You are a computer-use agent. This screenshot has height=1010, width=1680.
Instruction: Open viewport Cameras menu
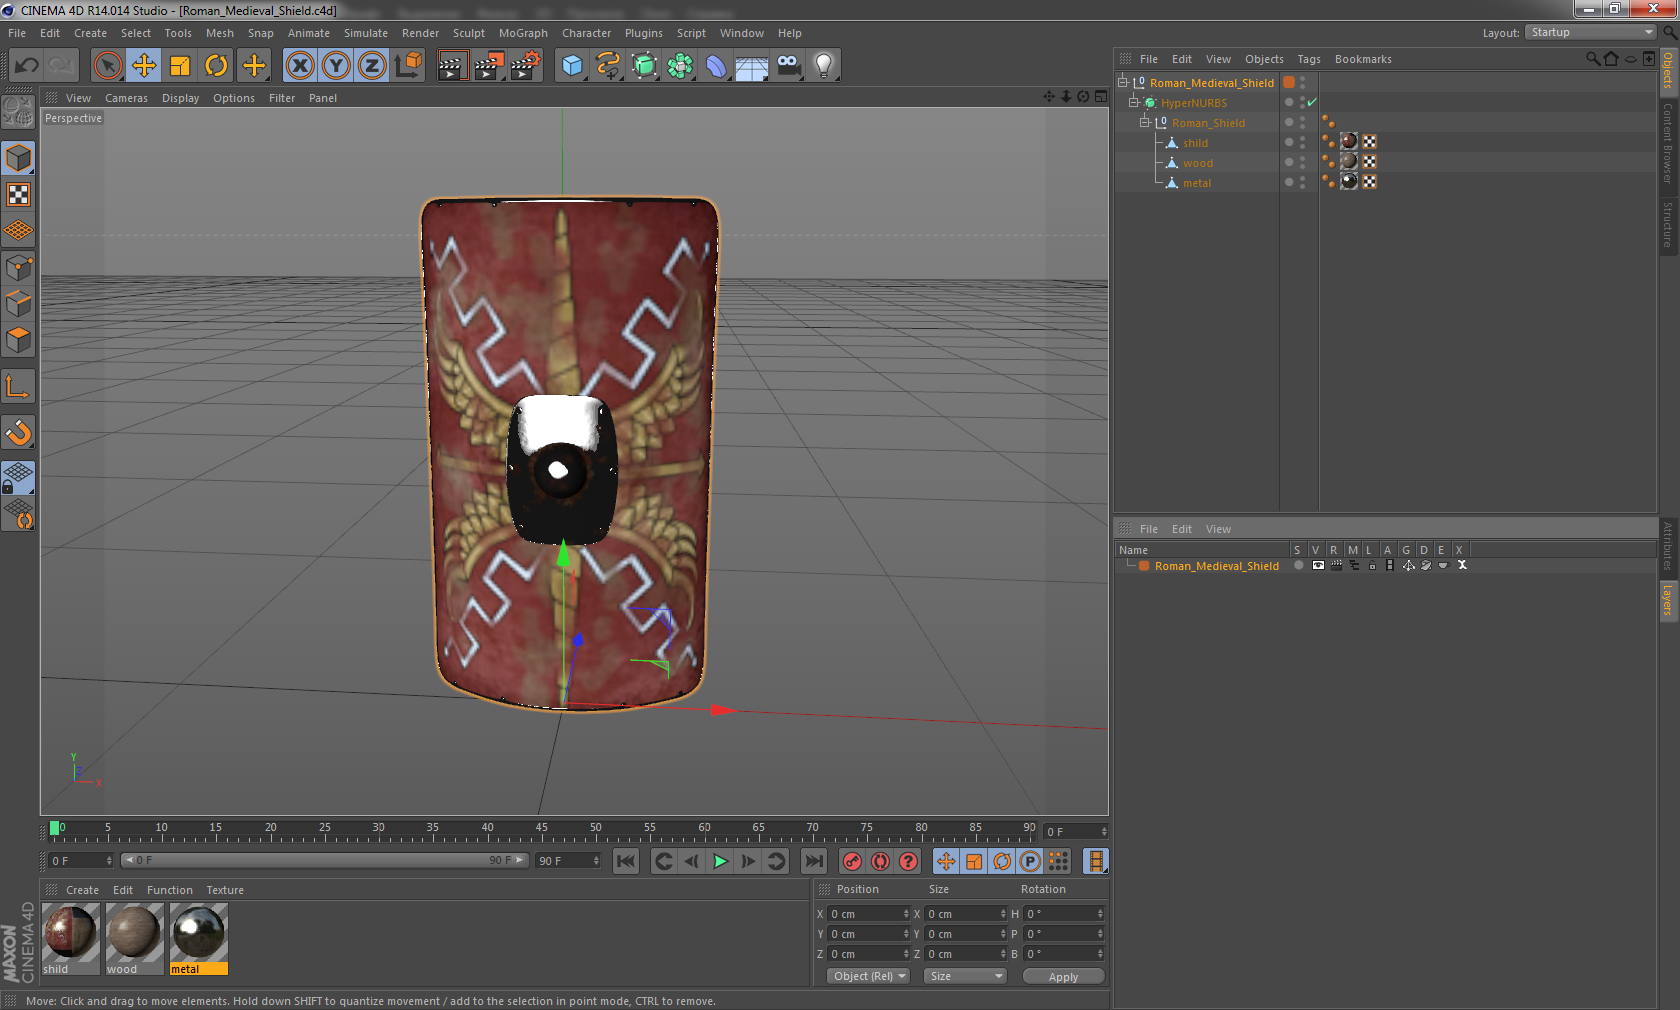point(126,98)
